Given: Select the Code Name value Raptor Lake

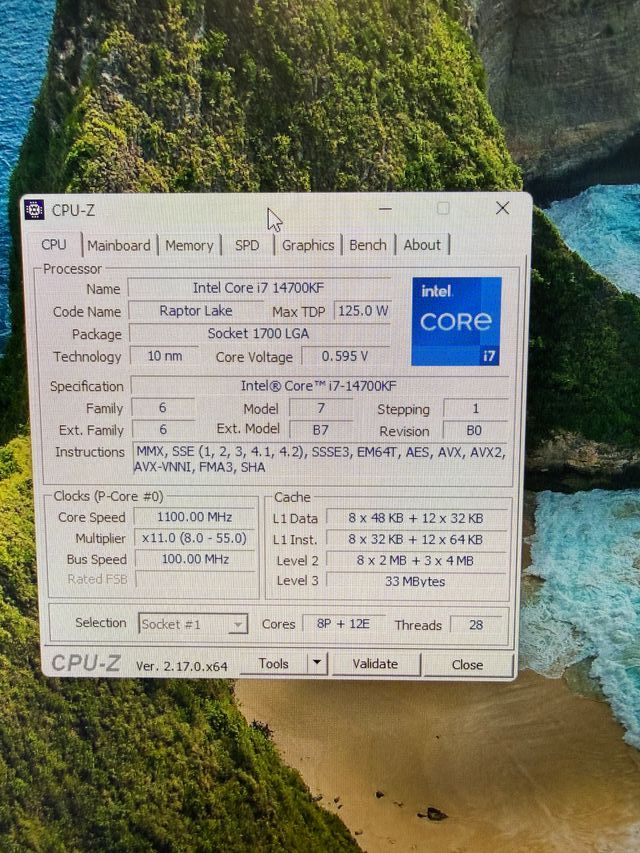Looking at the screenshot, I should click(x=196, y=311).
